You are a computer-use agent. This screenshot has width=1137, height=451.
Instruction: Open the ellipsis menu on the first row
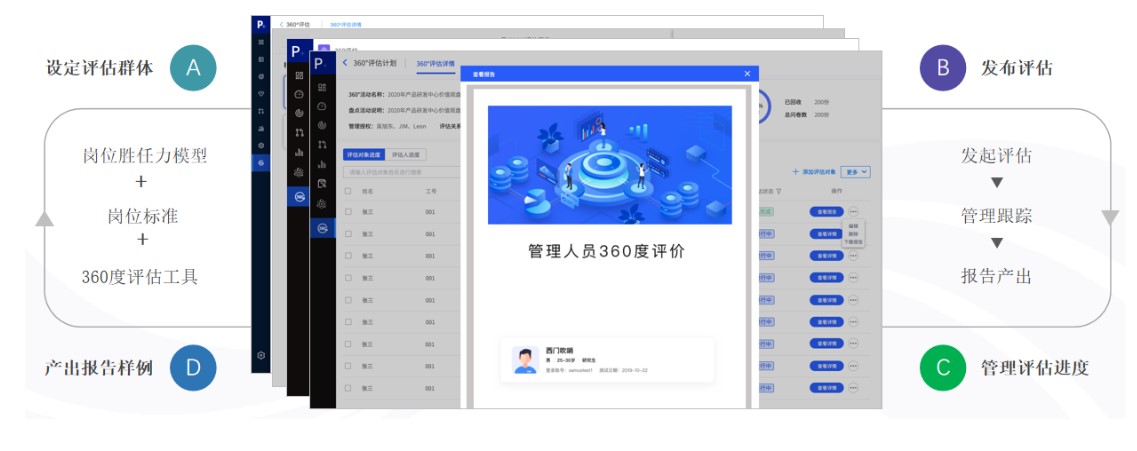pos(853,212)
